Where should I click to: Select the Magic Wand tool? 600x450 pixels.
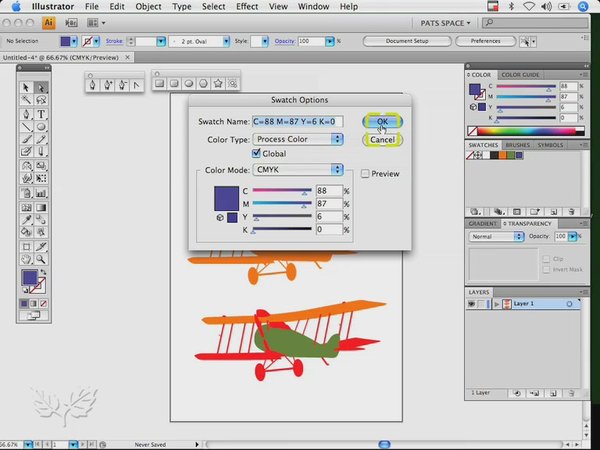pyautogui.click(x=26, y=100)
